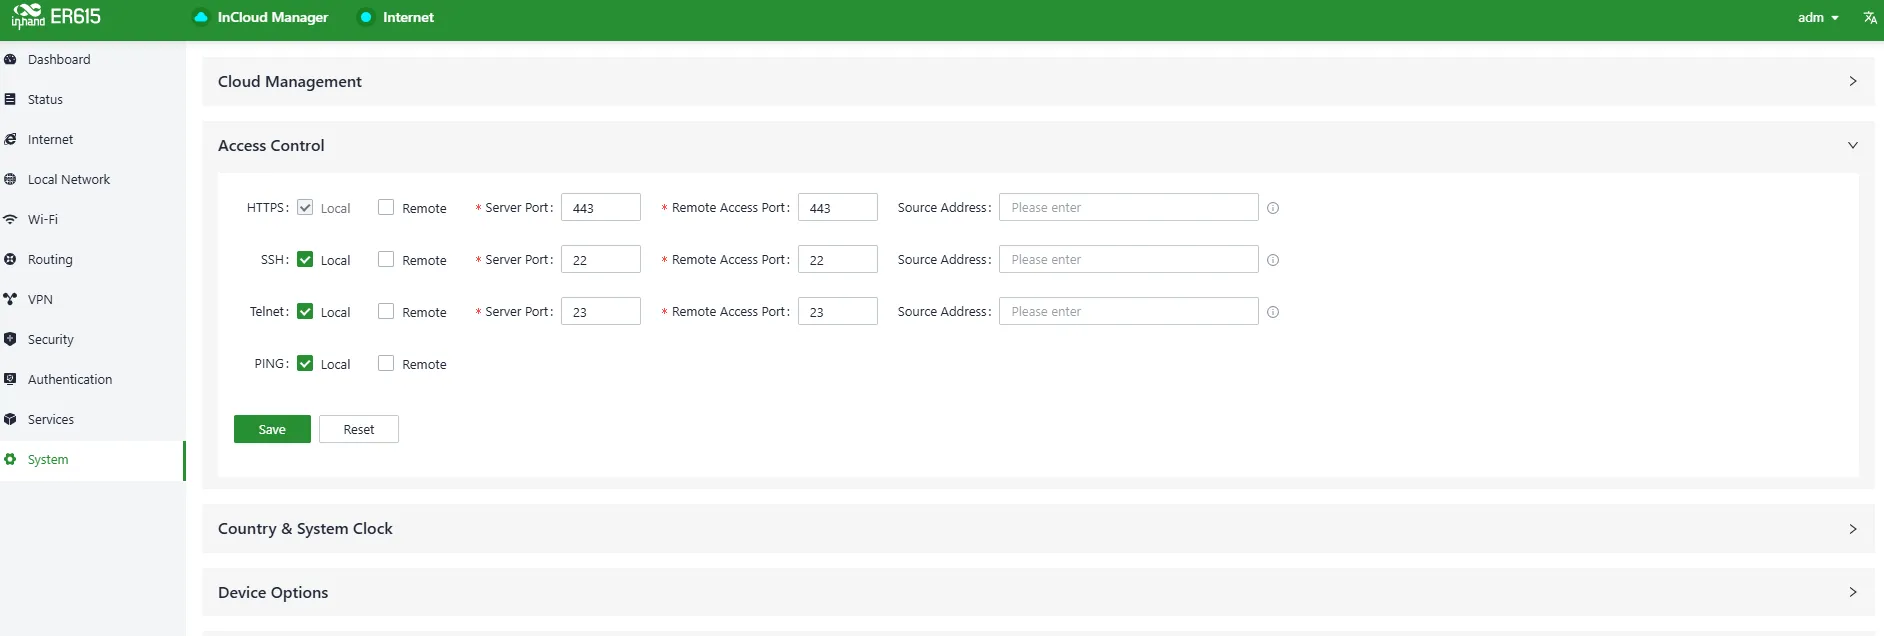The image size is (1884, 636).
Task: Click info icon beside Telnet Source Address
Action: point(1273,312)
